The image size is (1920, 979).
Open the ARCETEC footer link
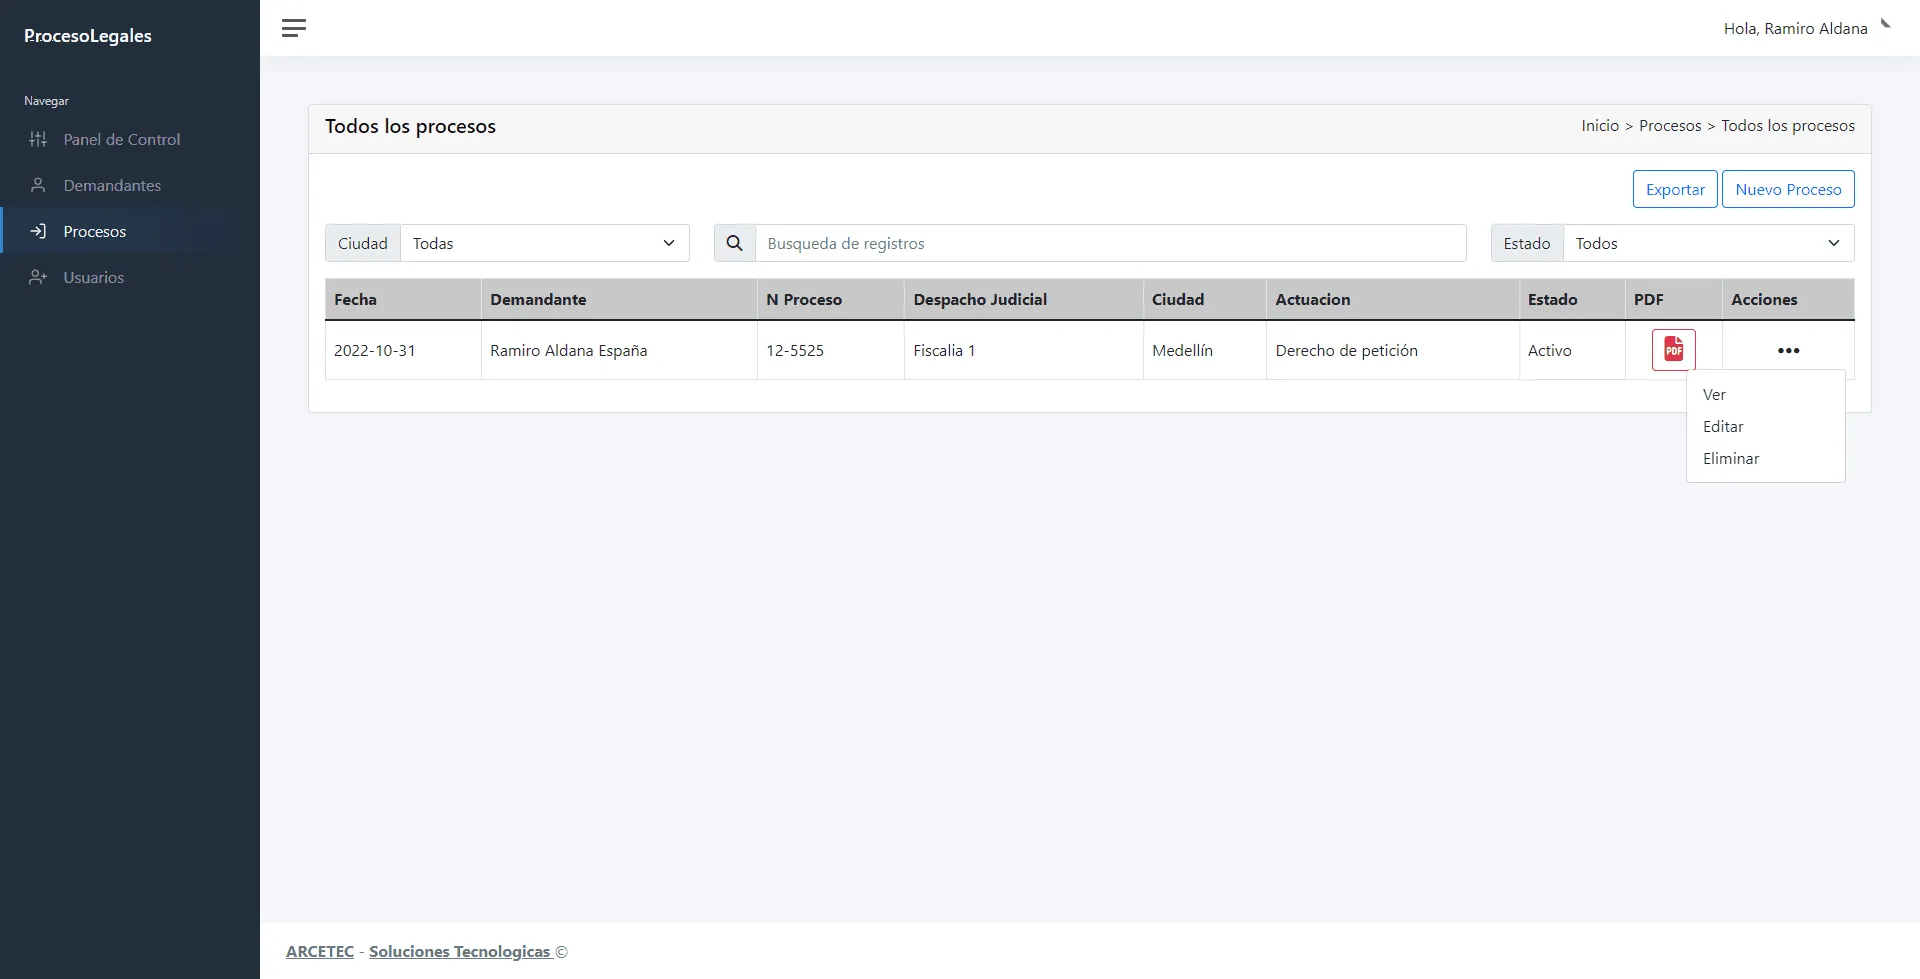click(x=319, y=951)
